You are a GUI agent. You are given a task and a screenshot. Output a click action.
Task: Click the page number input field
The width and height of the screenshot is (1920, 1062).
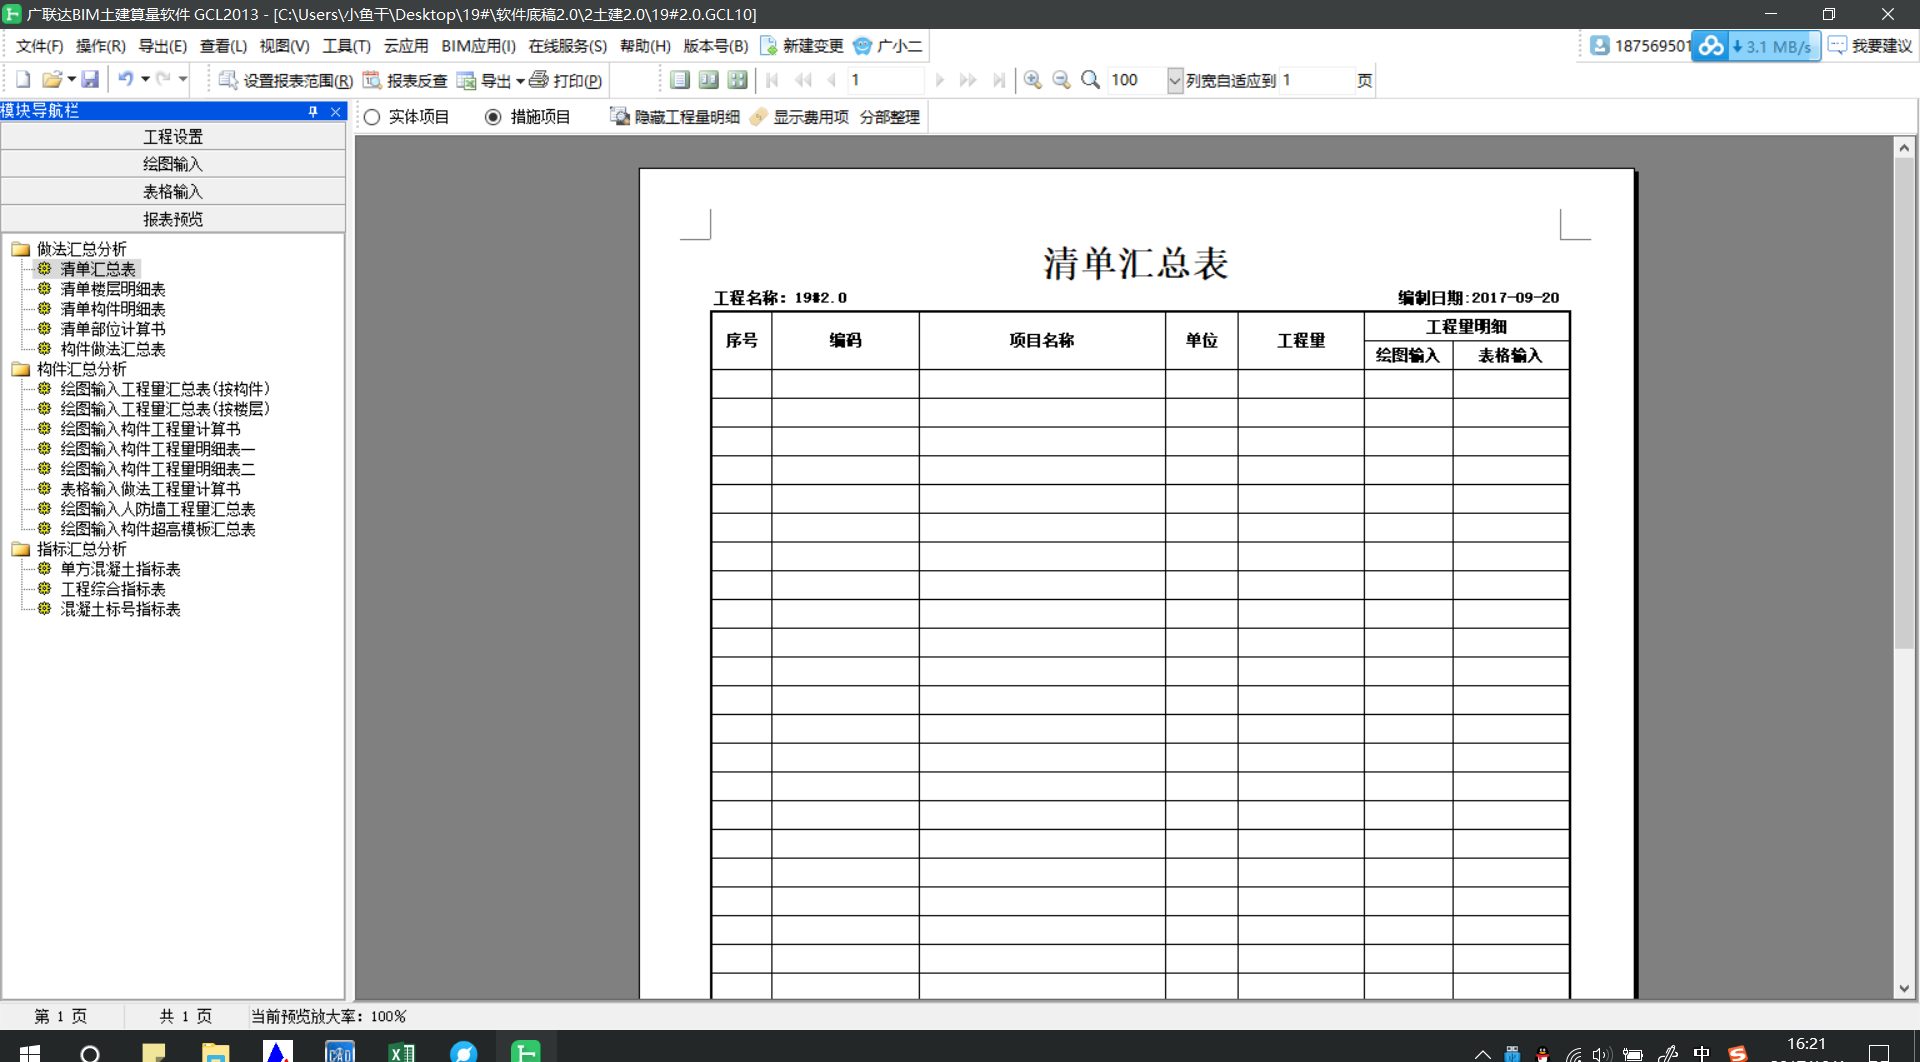click(x=885, y=80)
